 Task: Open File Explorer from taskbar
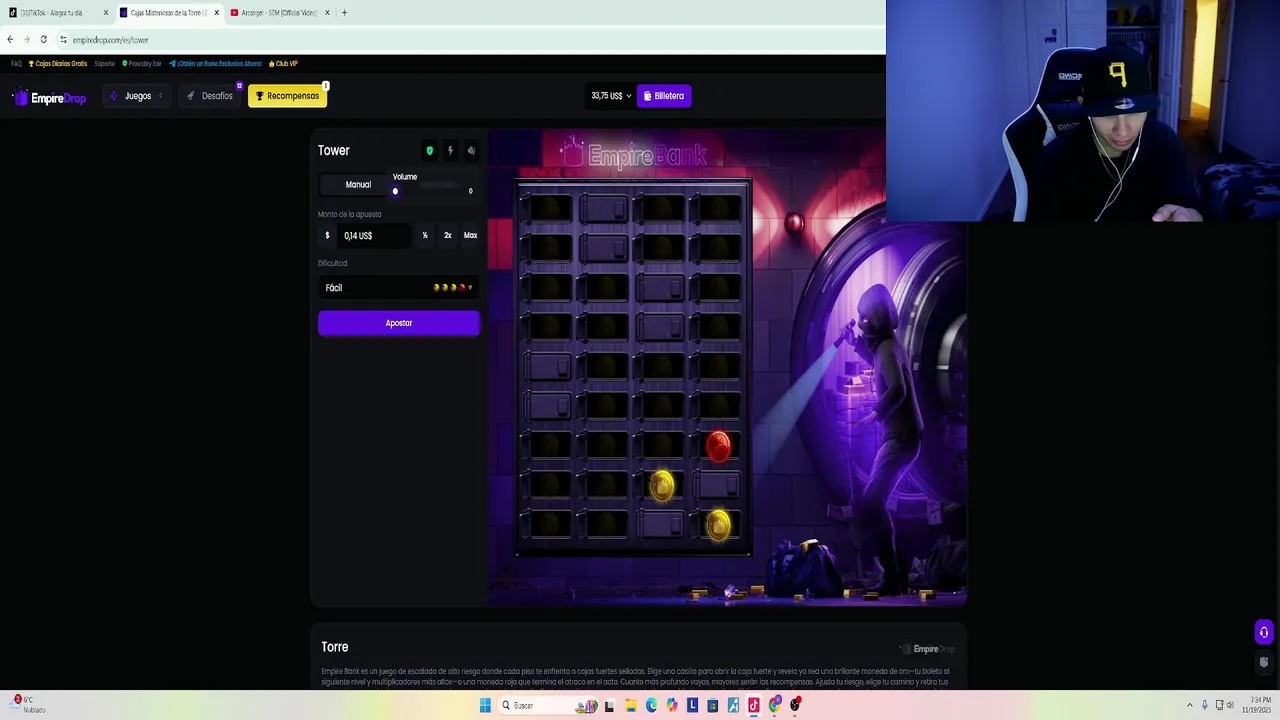(x=630, y=706)
